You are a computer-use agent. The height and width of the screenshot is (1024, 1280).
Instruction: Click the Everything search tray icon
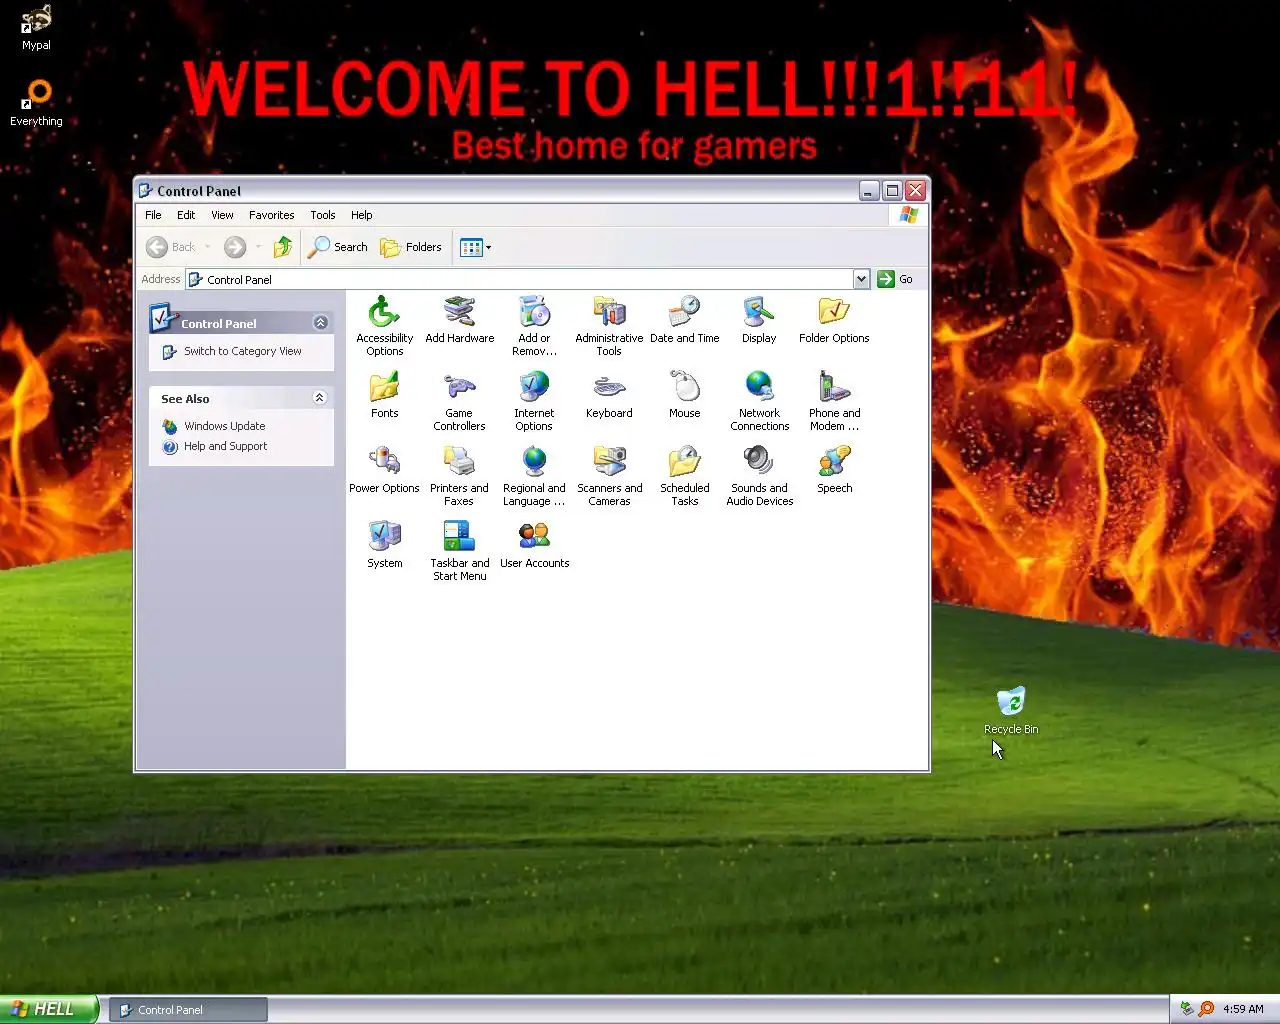click(1206, 1009)
